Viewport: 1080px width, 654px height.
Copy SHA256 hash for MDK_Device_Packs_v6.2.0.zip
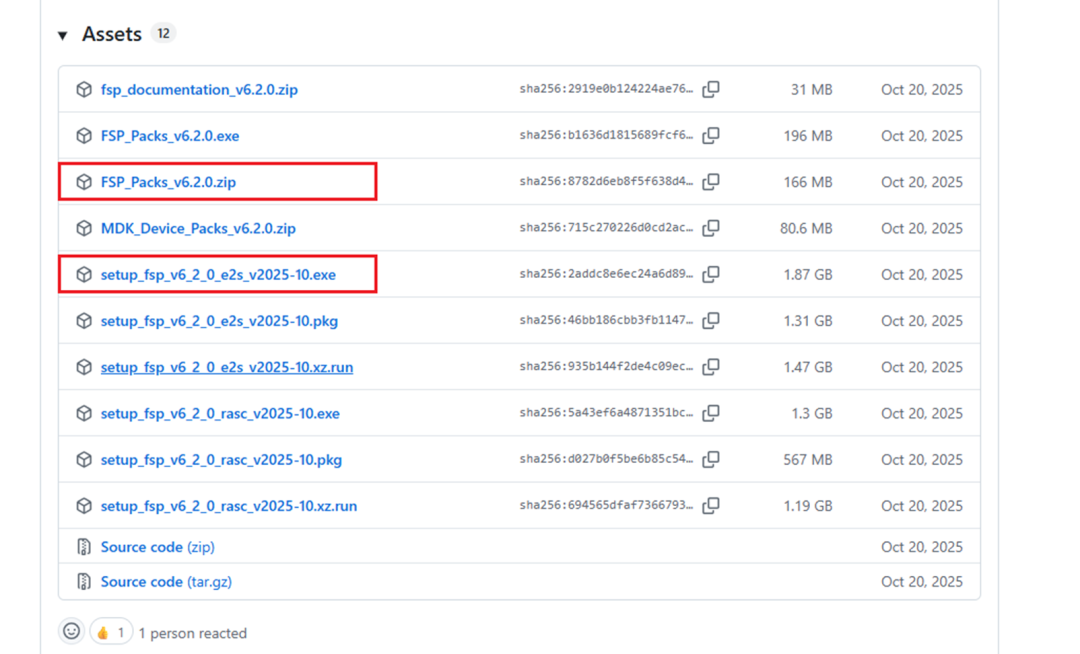pyautogui.click(x=711, y=228)
